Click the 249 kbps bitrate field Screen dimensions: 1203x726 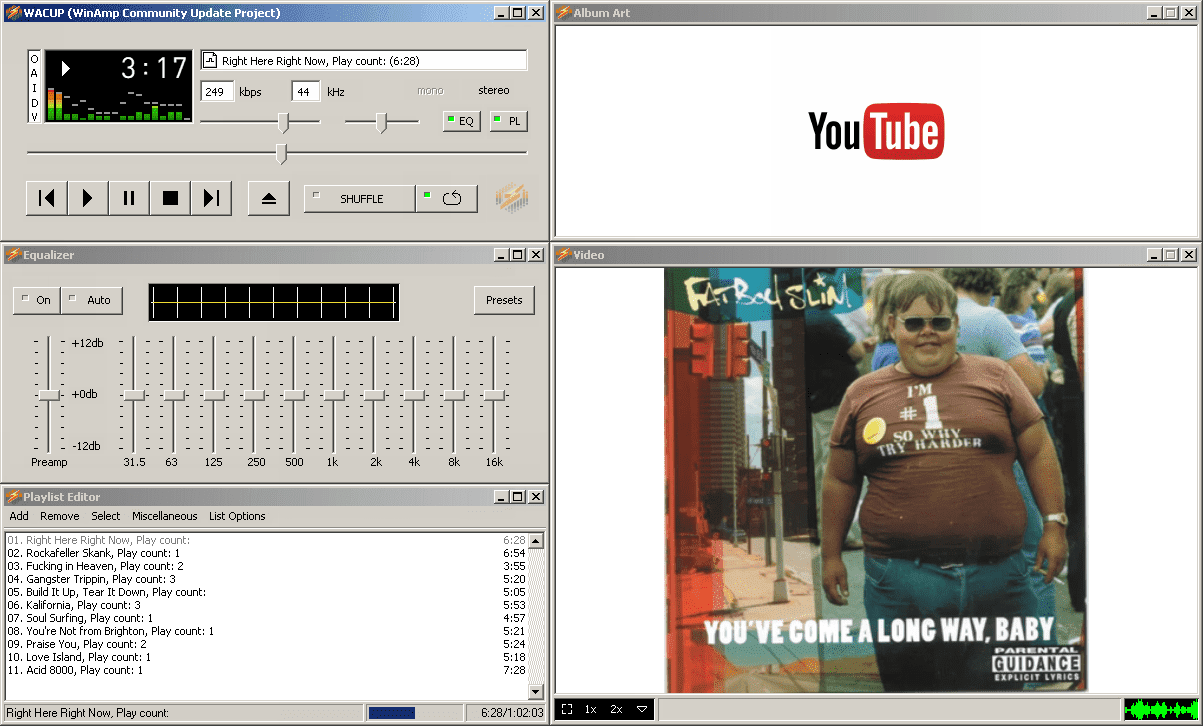[217, 91]
